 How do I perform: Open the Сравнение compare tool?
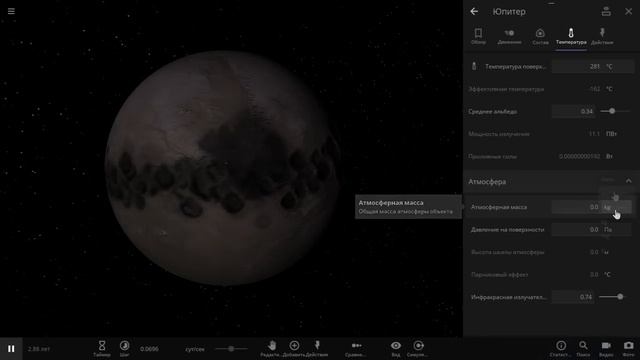pos(356,349)
